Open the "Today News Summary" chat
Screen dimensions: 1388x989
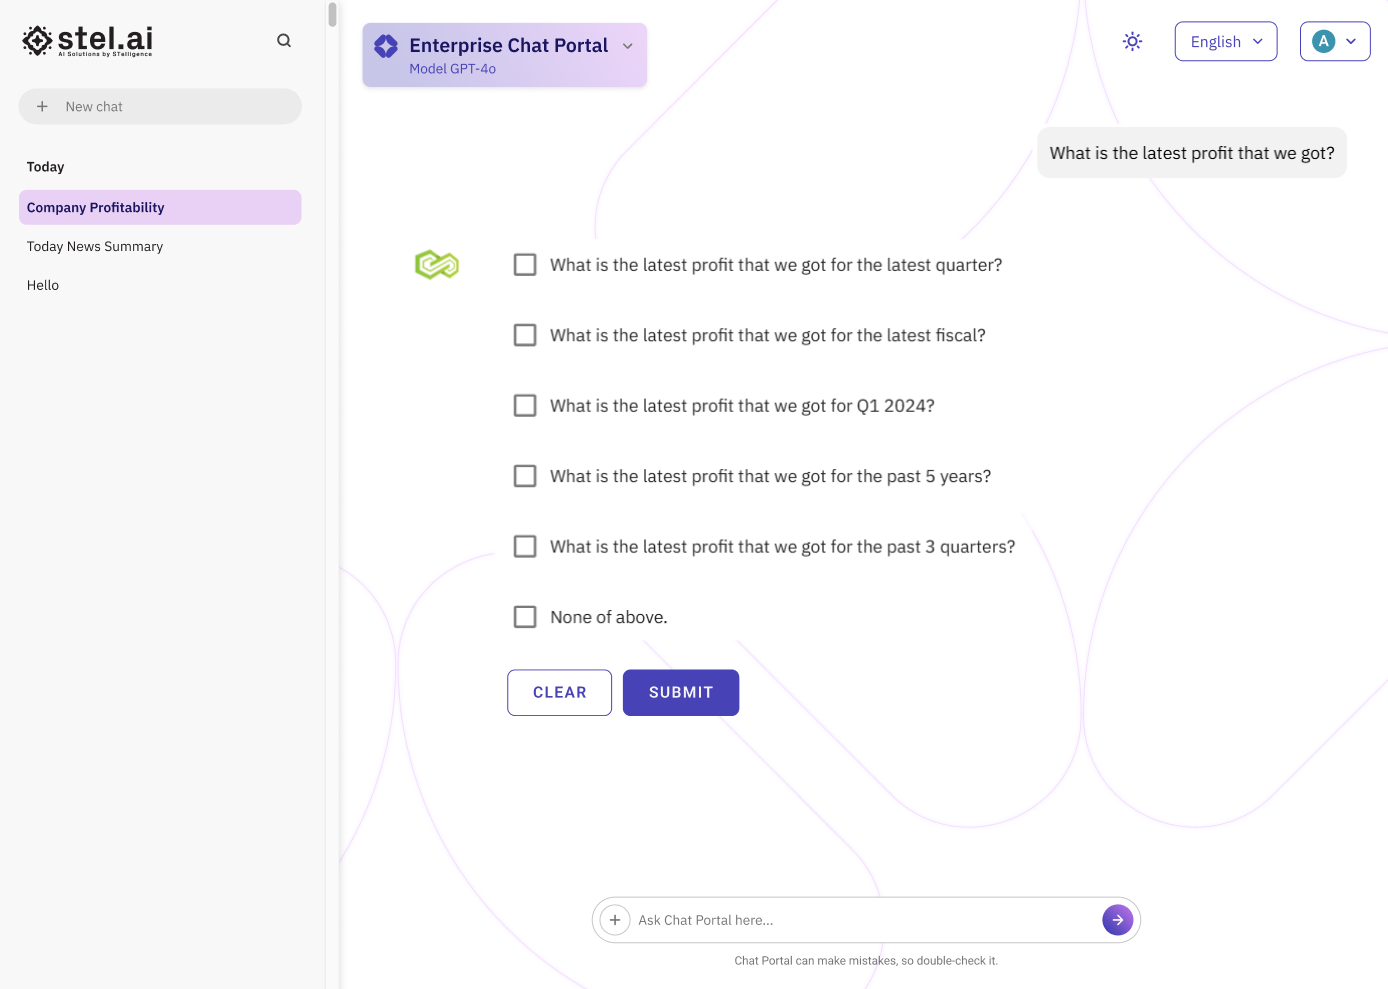click(95, 247)
